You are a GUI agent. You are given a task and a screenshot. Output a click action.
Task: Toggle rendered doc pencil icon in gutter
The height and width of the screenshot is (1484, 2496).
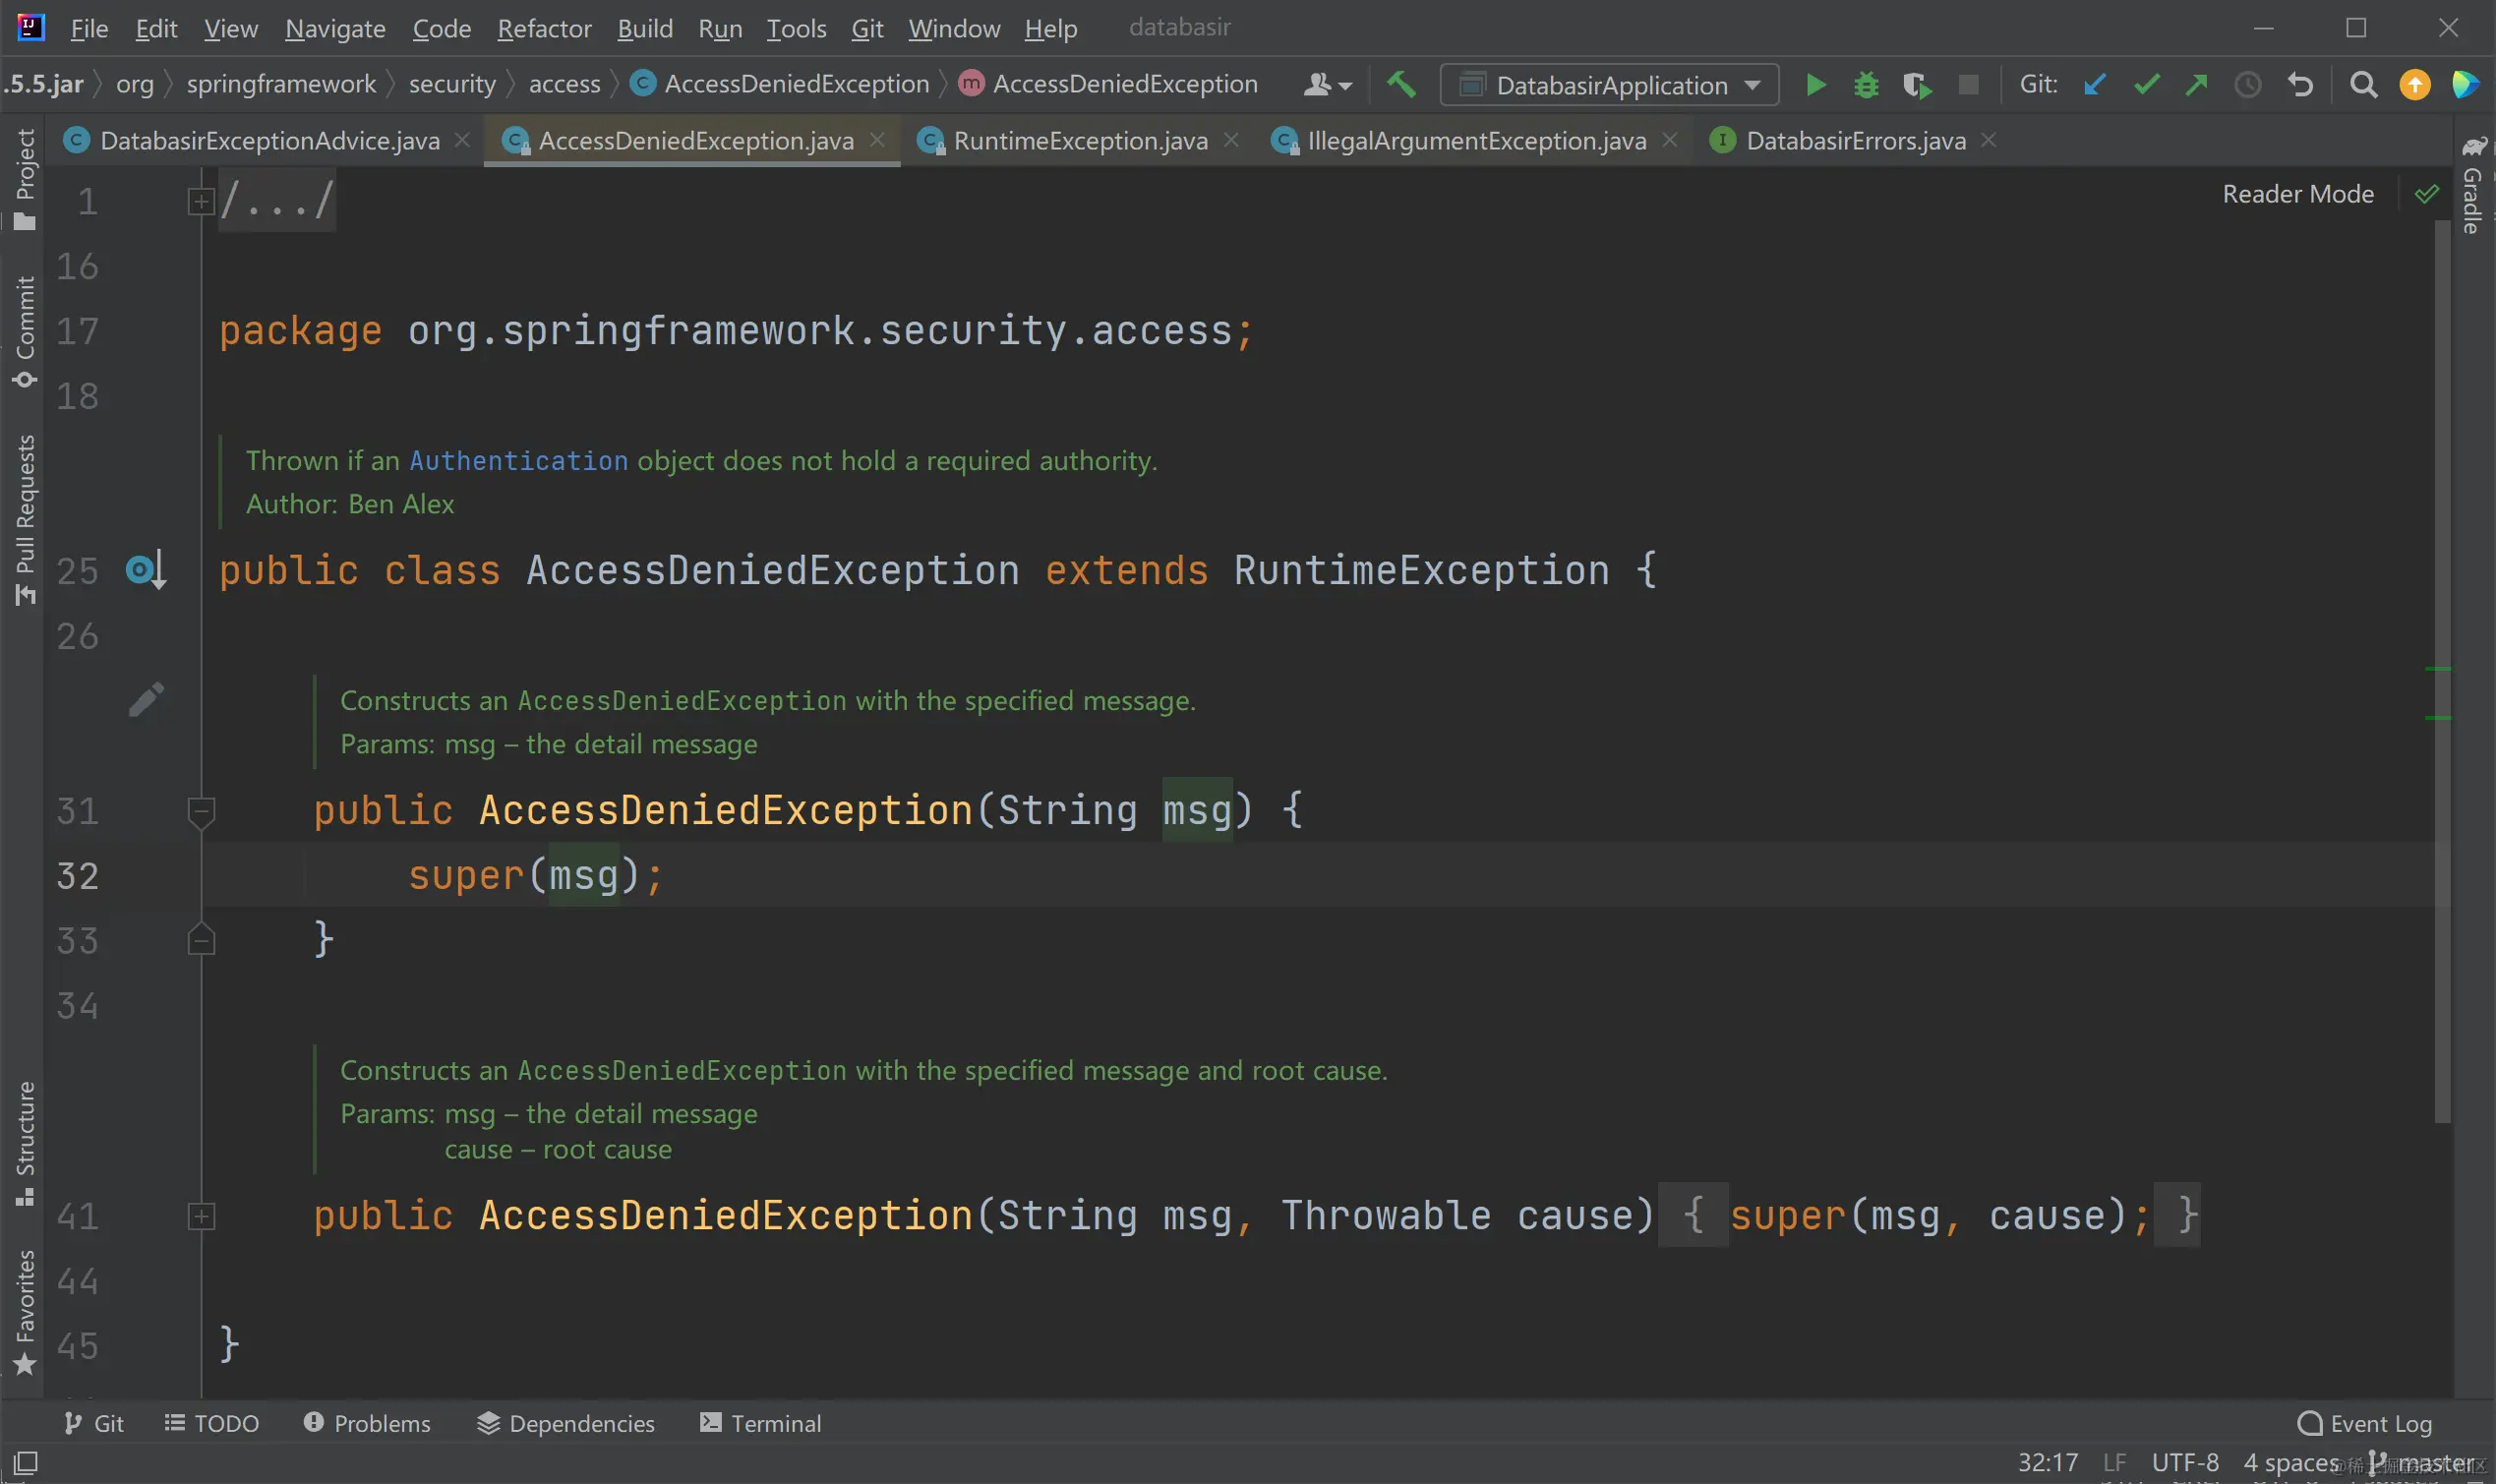pos(146,700)
